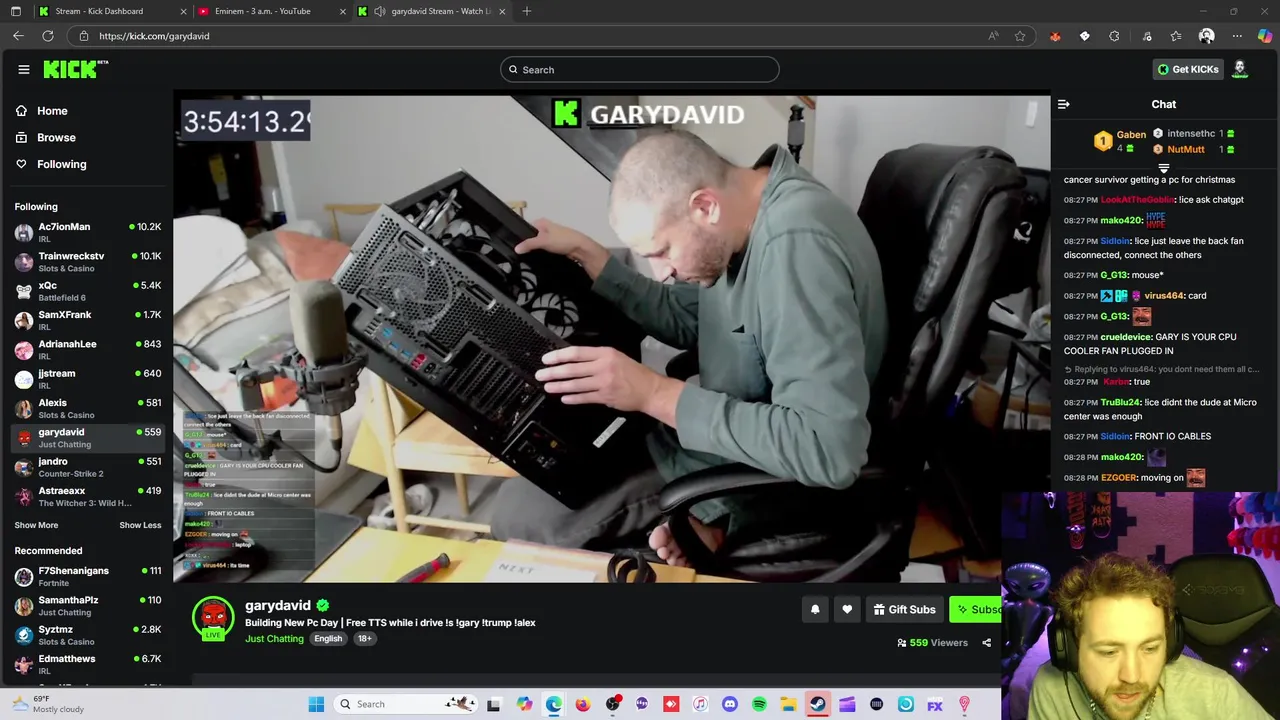This screenshot has height=720, width=1280.
Task: Open Browse in sidebar
Action: [56, 137]
